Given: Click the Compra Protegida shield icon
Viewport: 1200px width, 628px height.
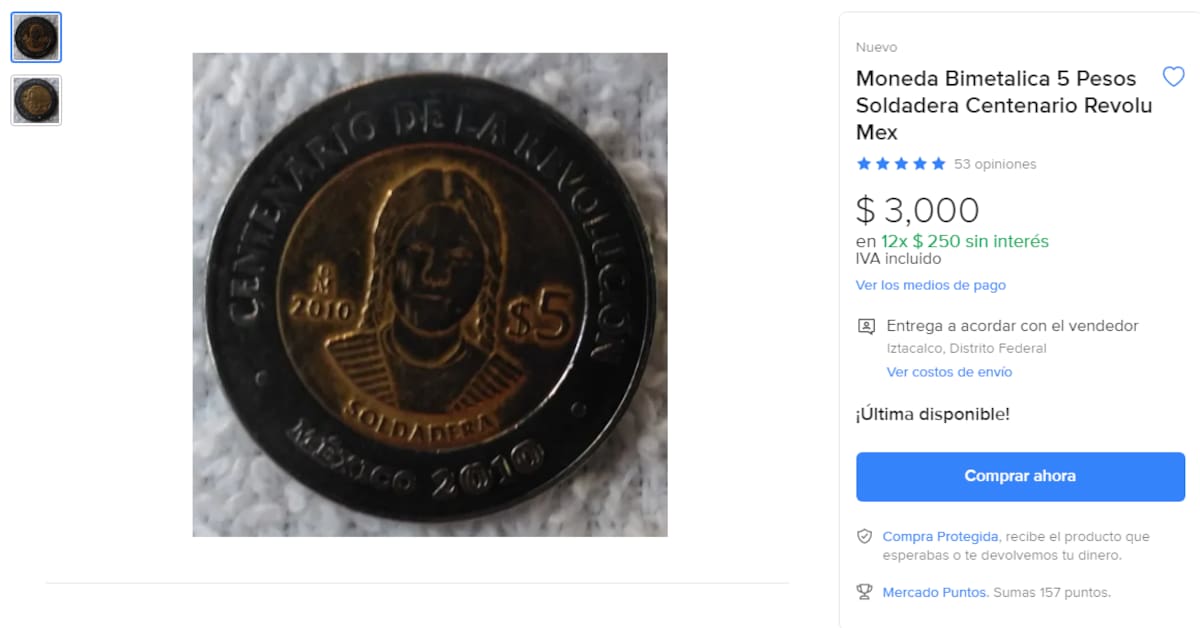Looking at the screenshot, I should click(865, 537).
